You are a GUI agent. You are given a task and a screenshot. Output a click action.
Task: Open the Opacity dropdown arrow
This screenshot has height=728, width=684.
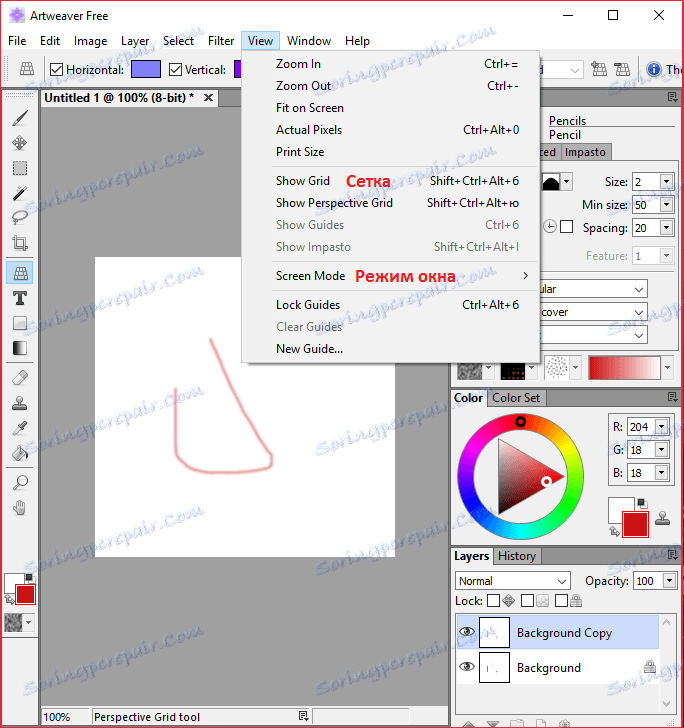click(669, 581)
